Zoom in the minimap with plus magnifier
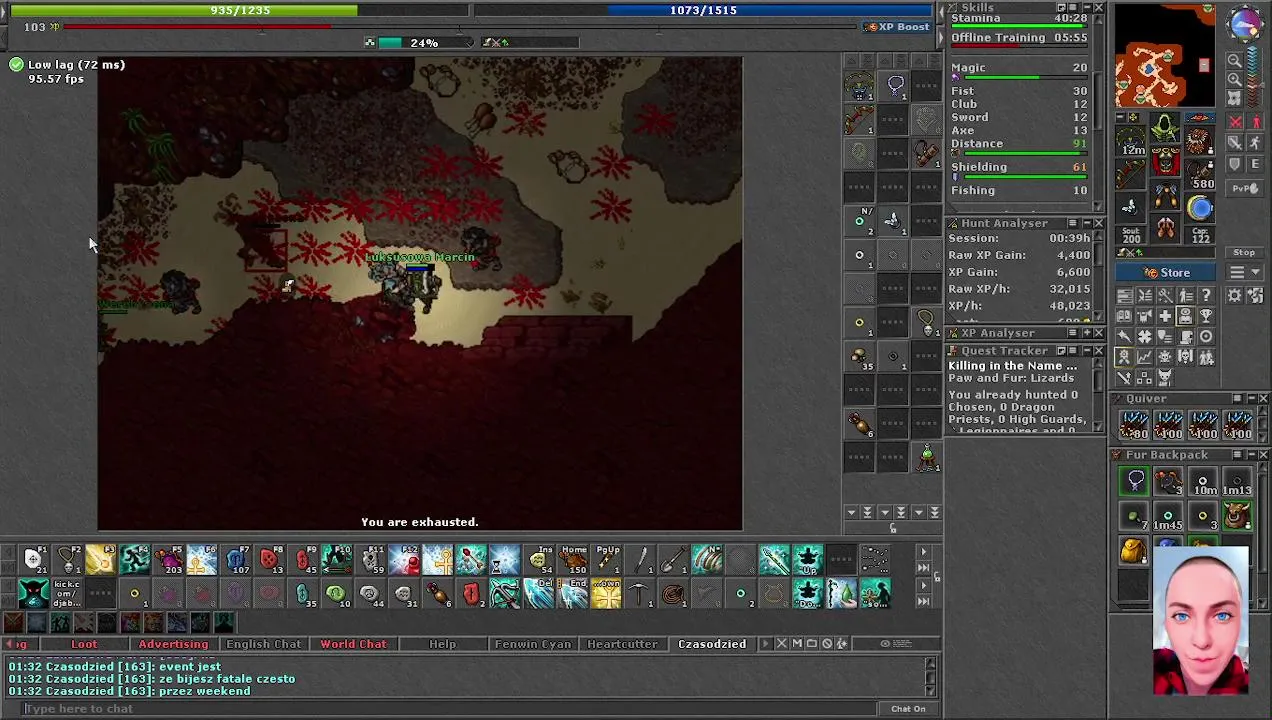1272x720 pixels. tap(1235, 80)
